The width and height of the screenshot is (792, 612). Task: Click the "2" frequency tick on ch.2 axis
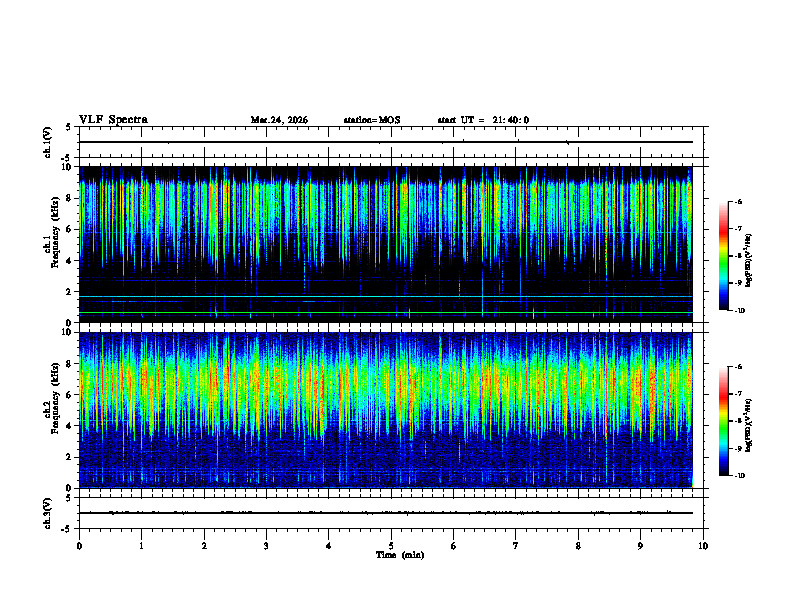coord(70,457)
